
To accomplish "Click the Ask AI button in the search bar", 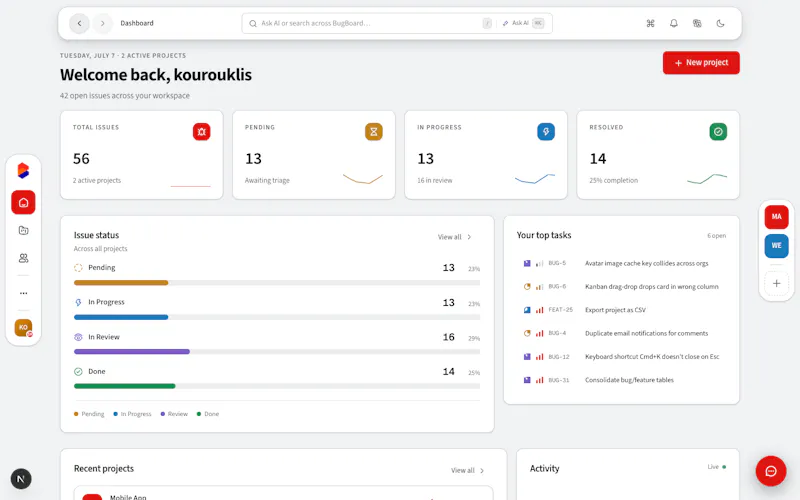I will (522, 23).
